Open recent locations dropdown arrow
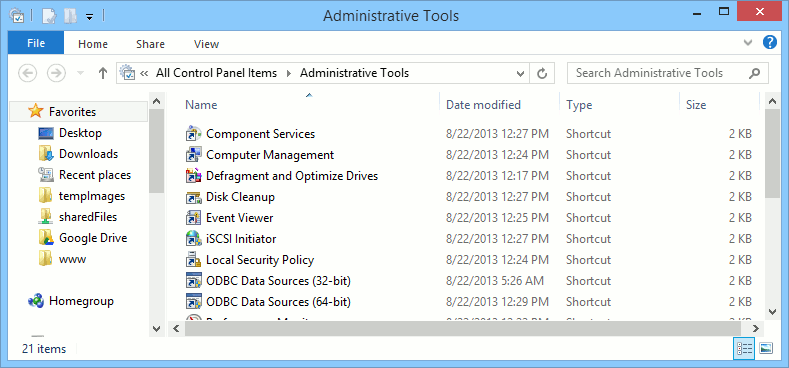 80,73
